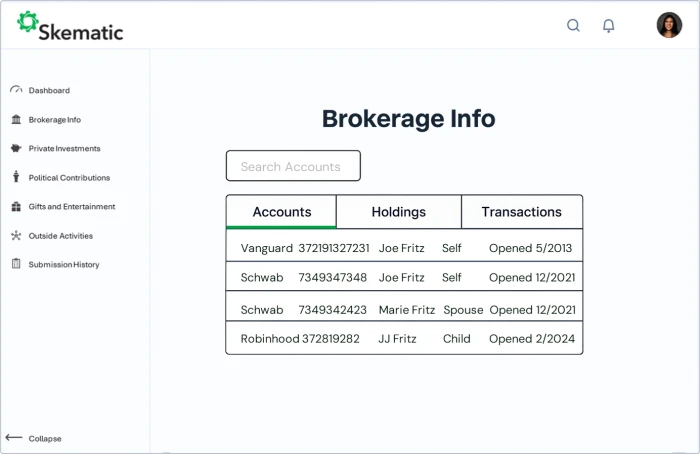The height and width of the screenshot is (454, 700).
Task: Open Submission History sidebar link
Action: click(x=64, y=265)
